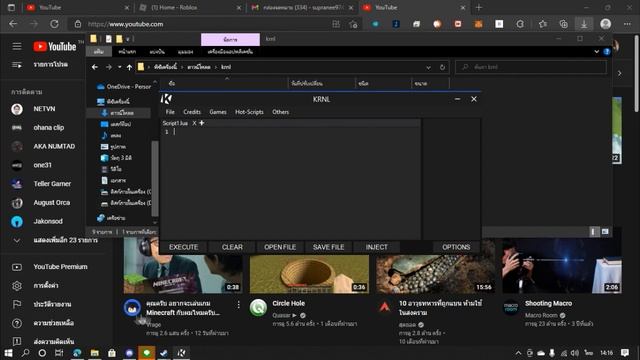Go up one folder in File Explorer
This screenshot has height=360, width=640.
pyautogui.click(x=129, y=67)
